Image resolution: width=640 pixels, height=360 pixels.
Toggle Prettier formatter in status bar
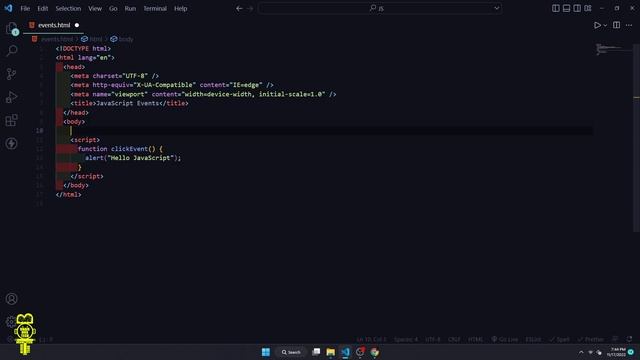click(x=591, y=339)
